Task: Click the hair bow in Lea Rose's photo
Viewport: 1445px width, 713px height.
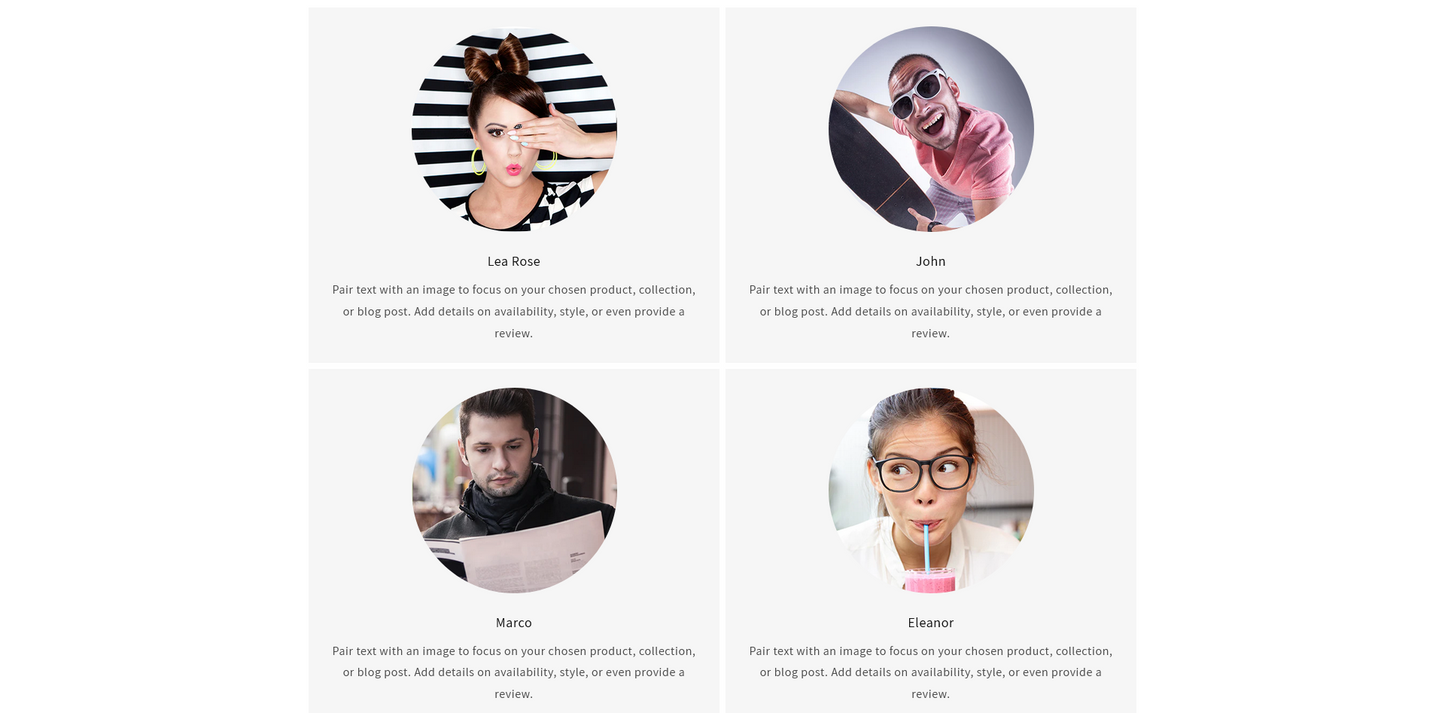Action: 497,59
